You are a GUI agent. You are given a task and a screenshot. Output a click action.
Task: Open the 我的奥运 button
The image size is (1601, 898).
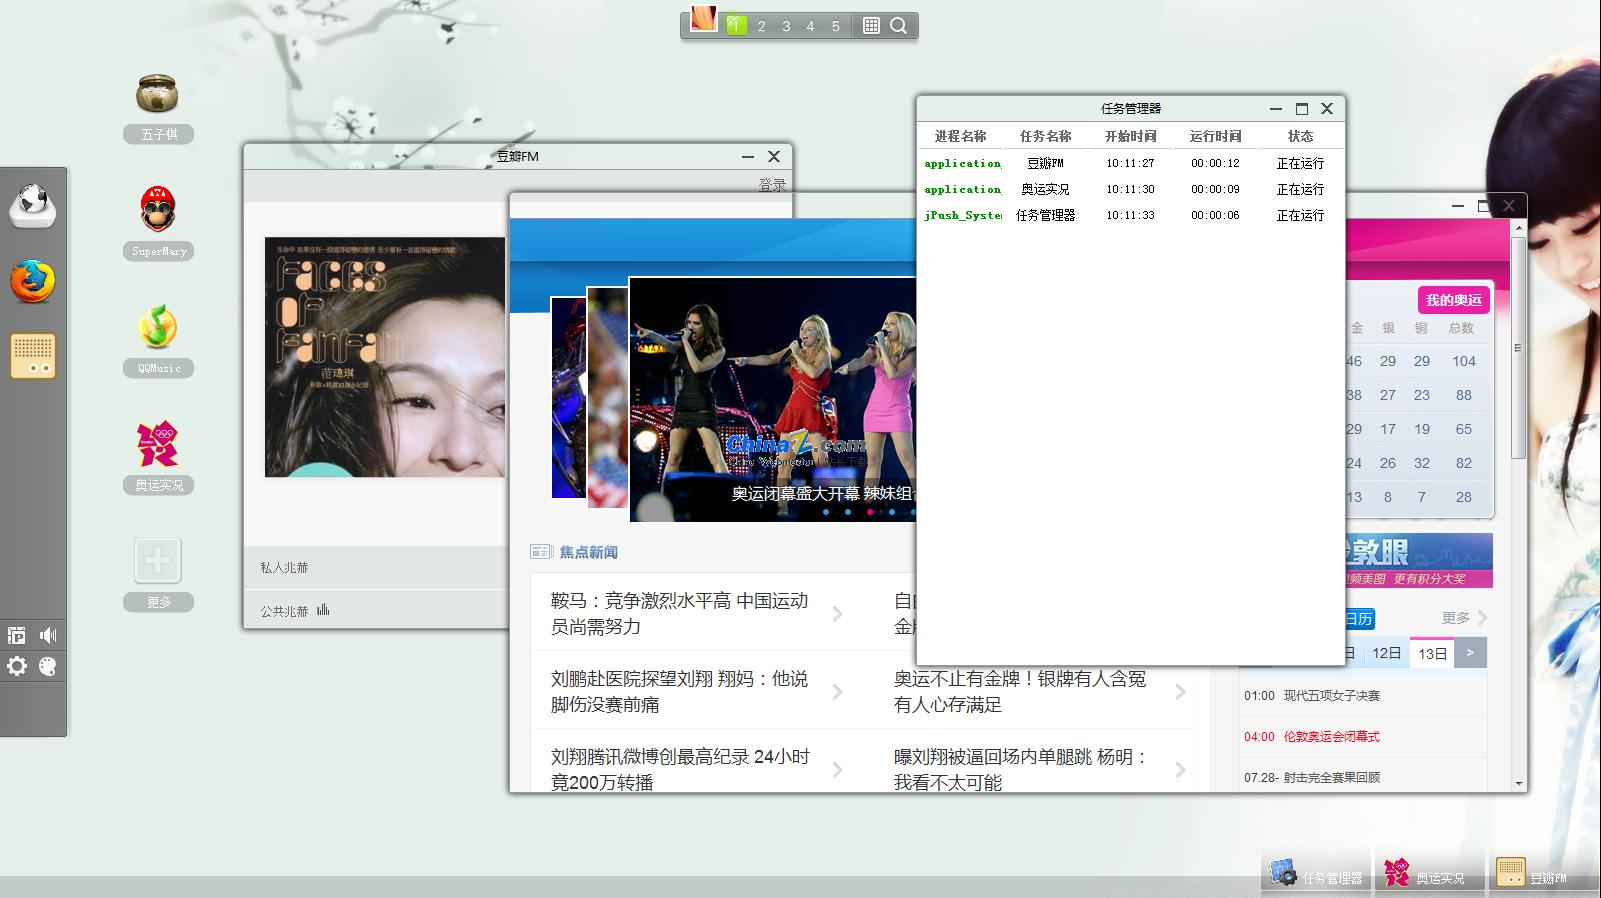(x=1453, y=300)
